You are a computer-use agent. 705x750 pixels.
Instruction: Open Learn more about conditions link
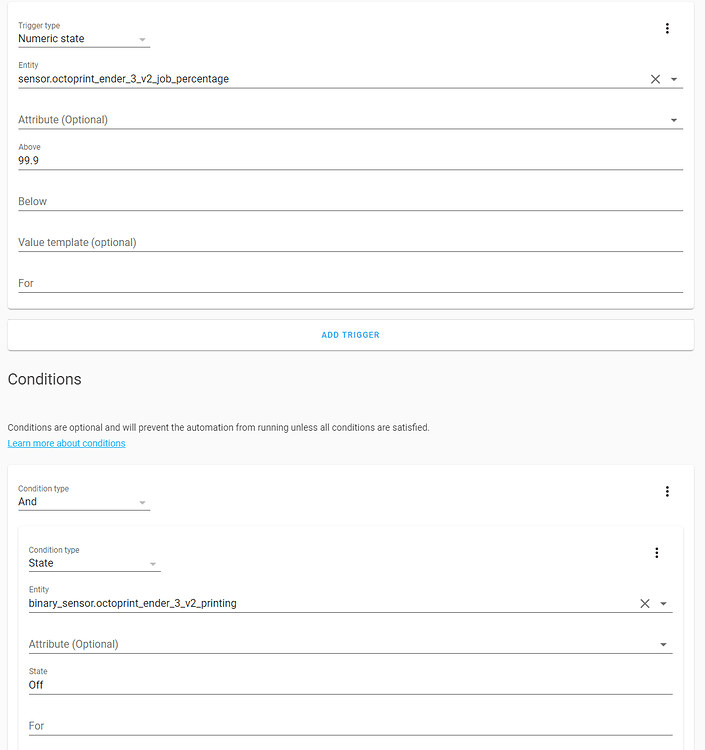pos(66,443)
